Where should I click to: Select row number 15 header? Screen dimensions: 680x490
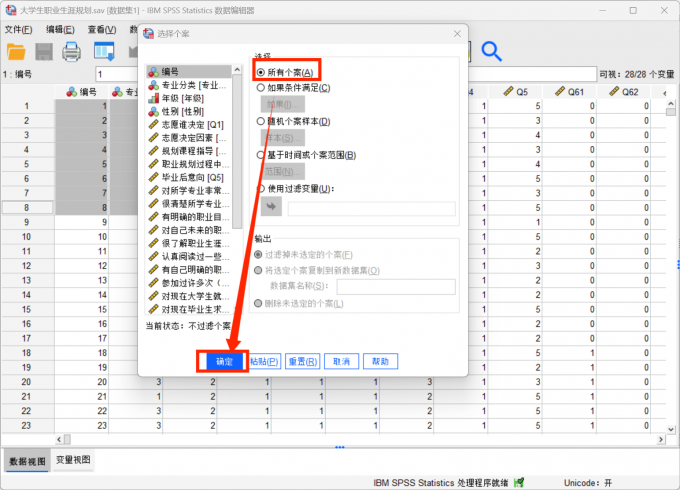coord(27,309)
